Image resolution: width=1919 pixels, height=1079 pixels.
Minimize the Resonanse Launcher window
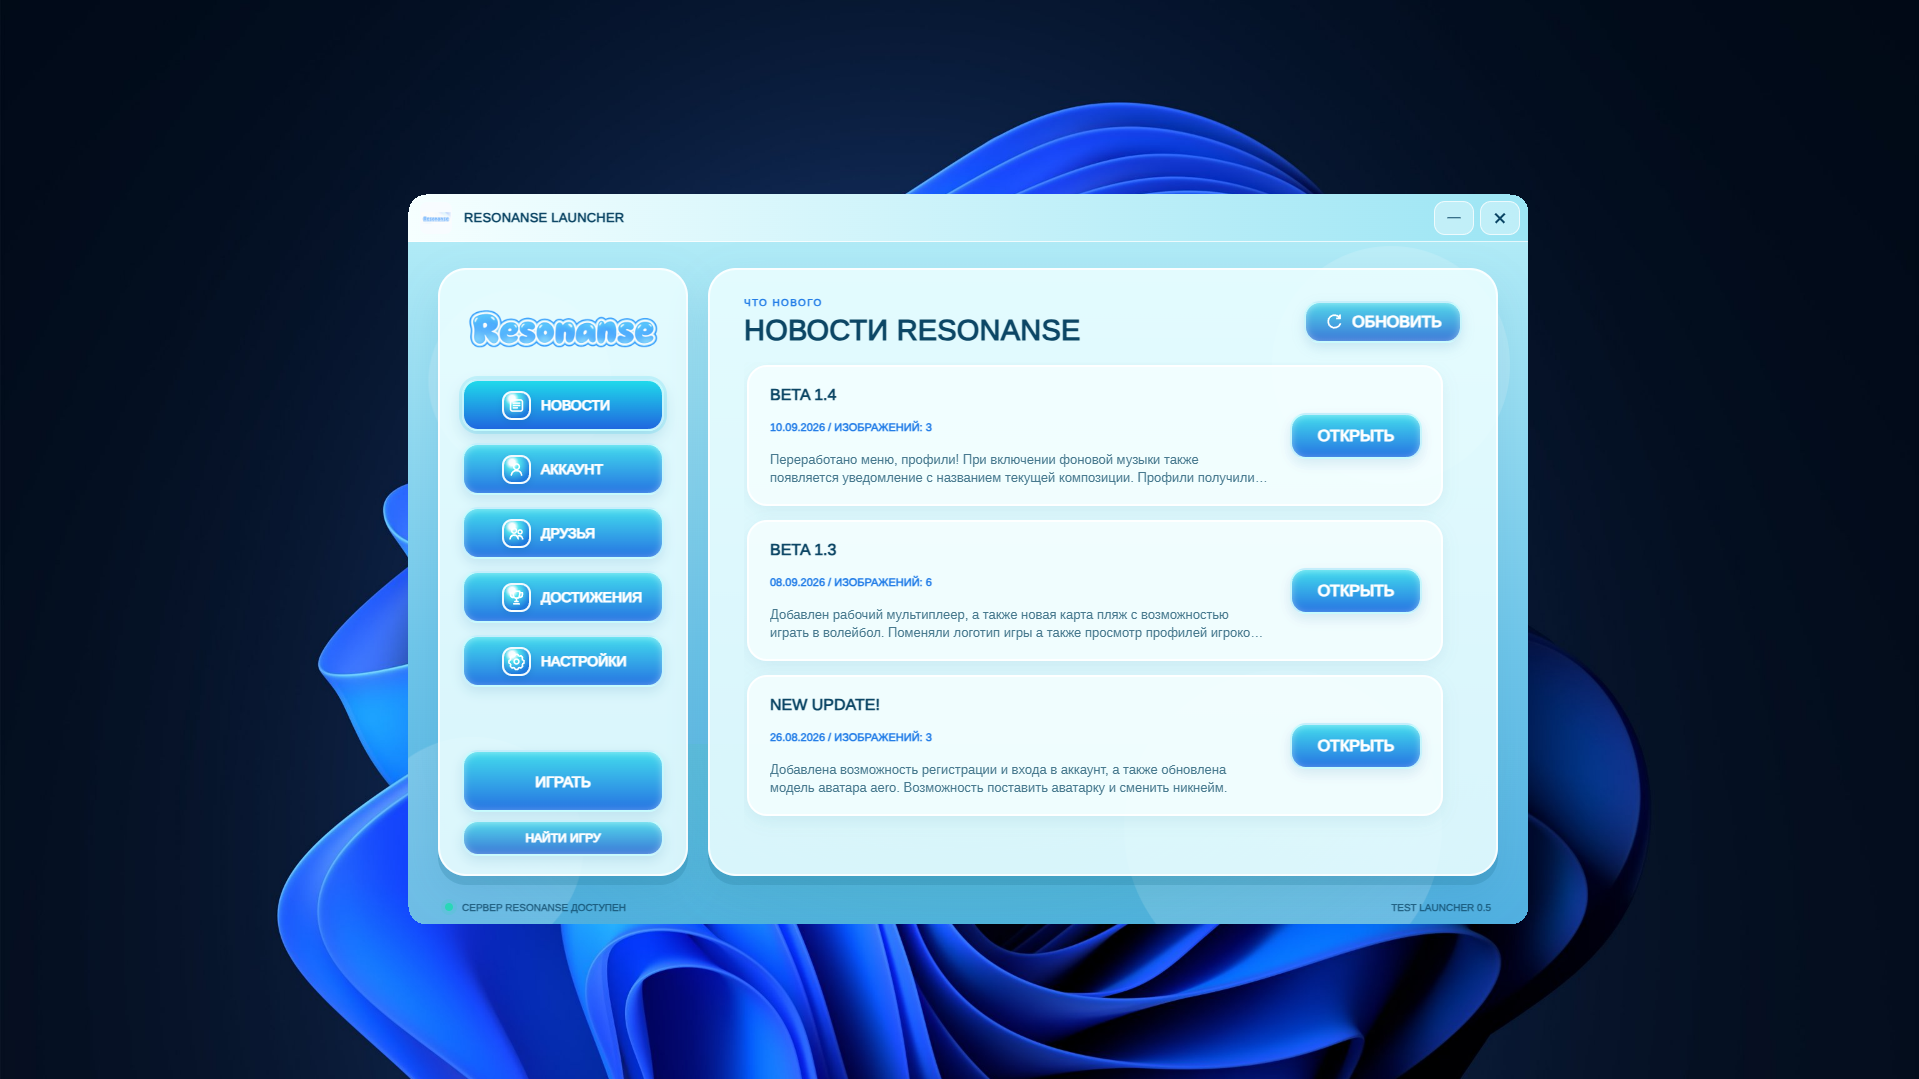(1454, 218)
